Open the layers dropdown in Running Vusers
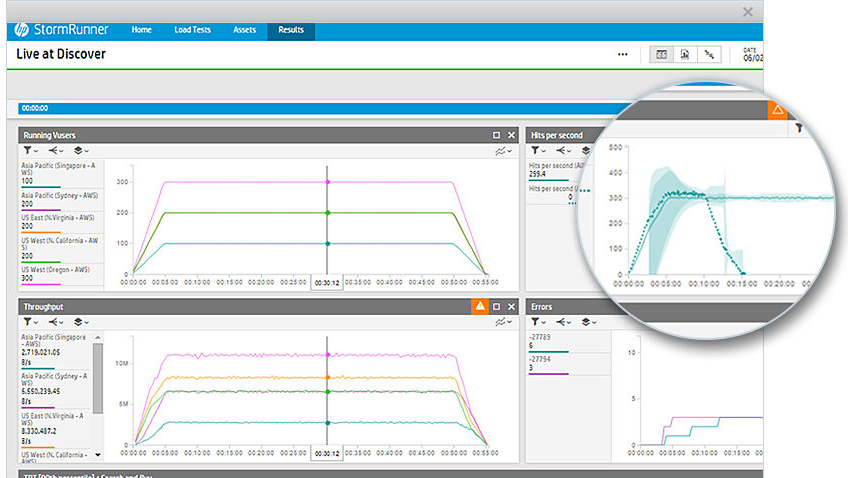The height and width of the screenshot is (478, 848). (x=81, y=150)
